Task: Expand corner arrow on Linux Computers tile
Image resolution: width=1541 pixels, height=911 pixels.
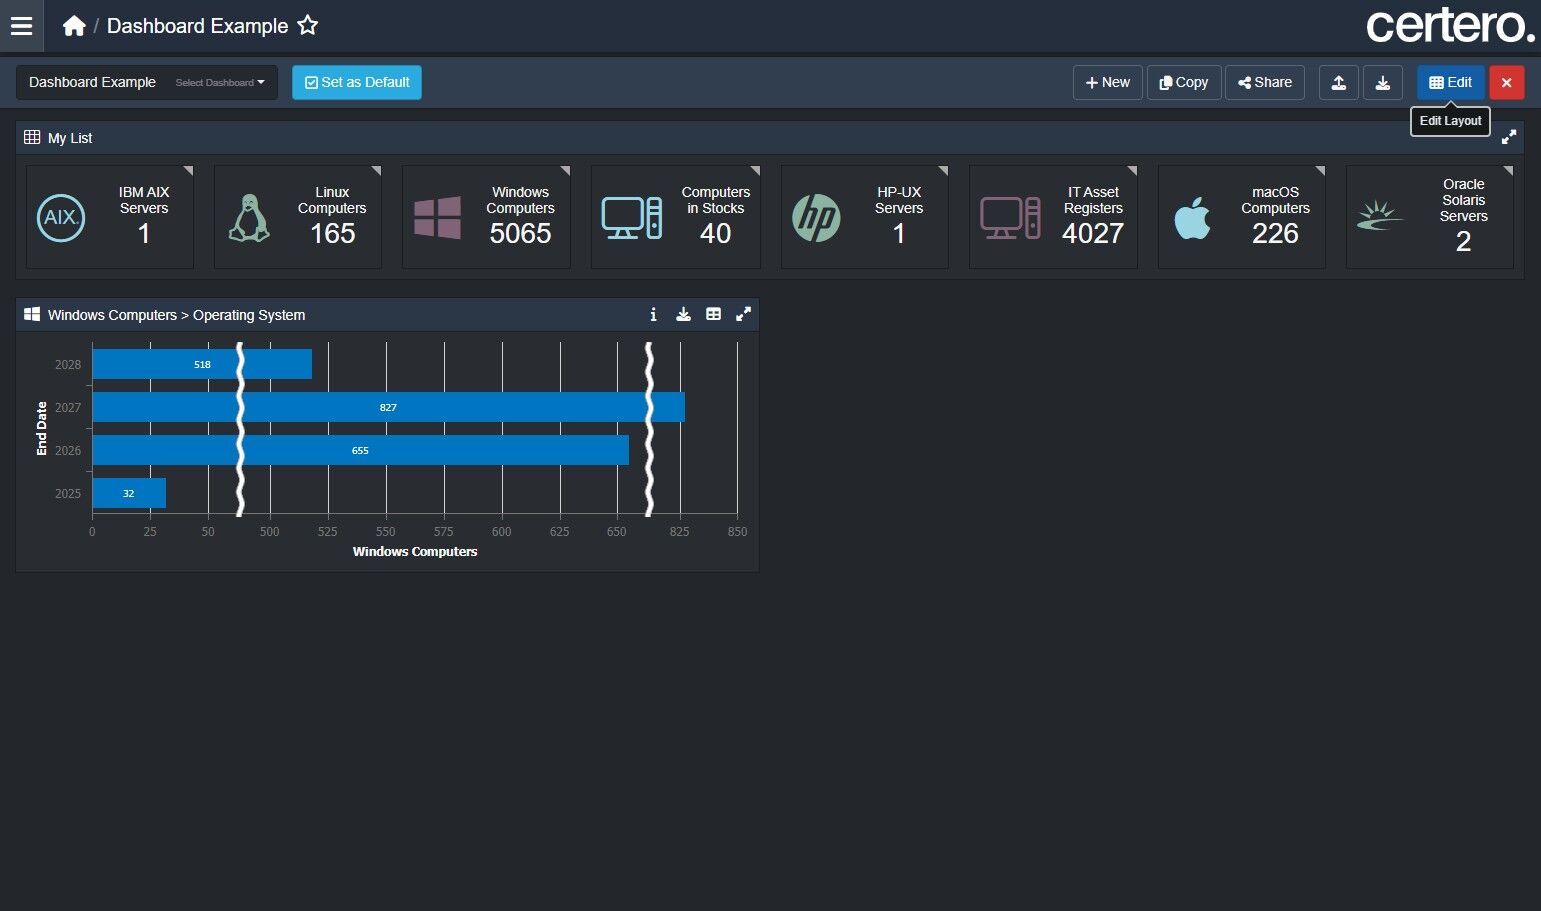Action: pyautogui.click(x=375, y=171)
